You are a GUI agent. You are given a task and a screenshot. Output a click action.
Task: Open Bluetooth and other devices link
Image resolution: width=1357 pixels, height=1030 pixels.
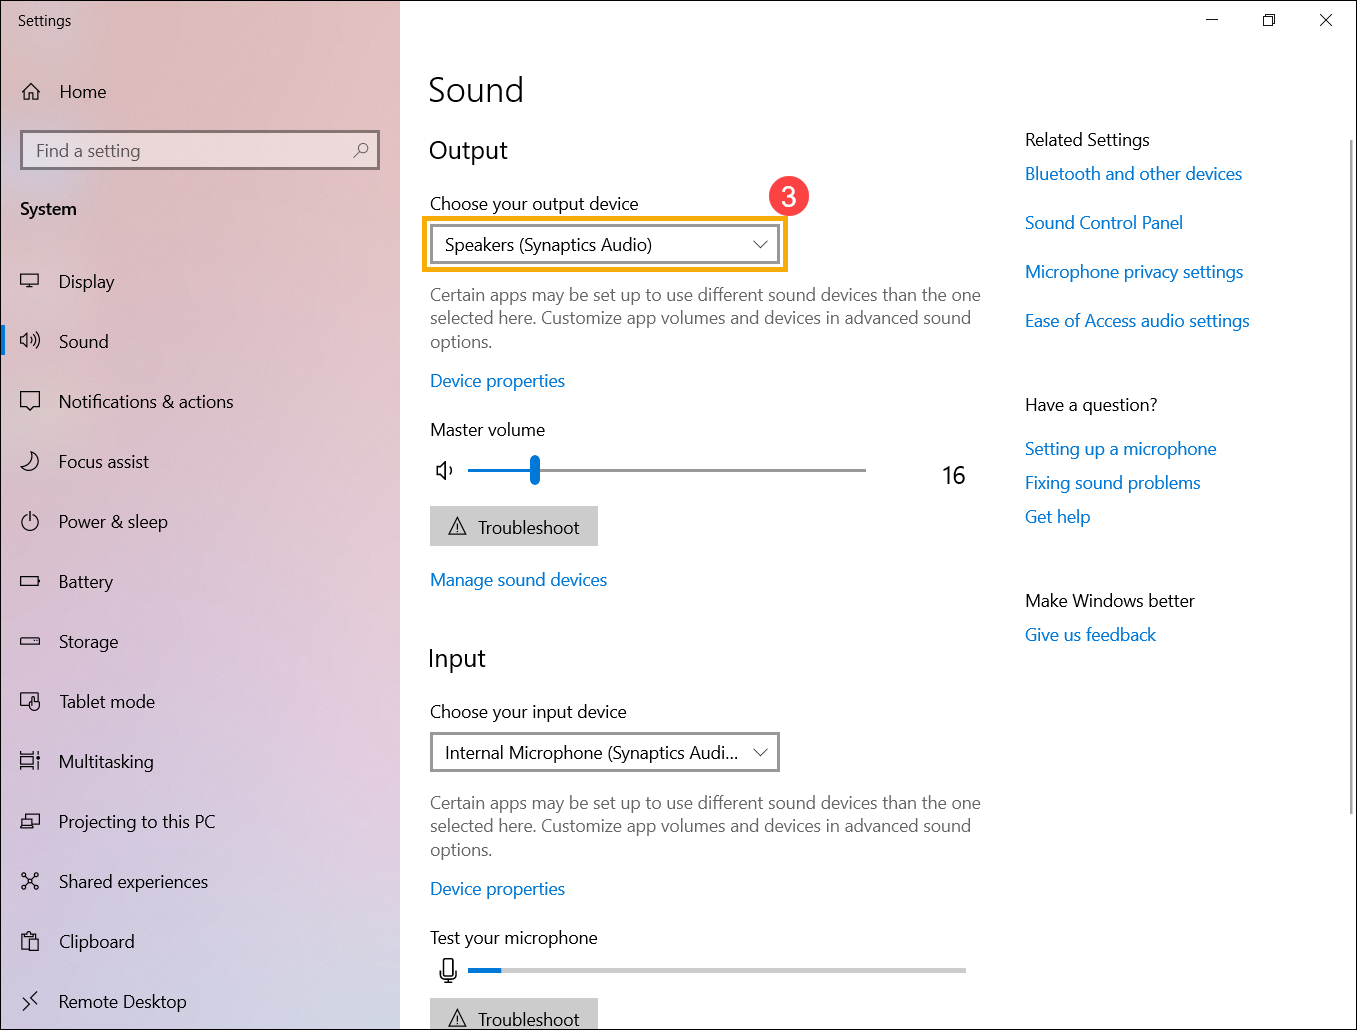1133,174
